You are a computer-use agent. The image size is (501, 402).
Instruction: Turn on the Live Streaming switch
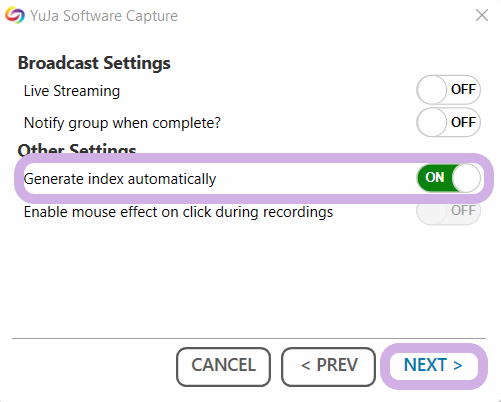(448, 90)
